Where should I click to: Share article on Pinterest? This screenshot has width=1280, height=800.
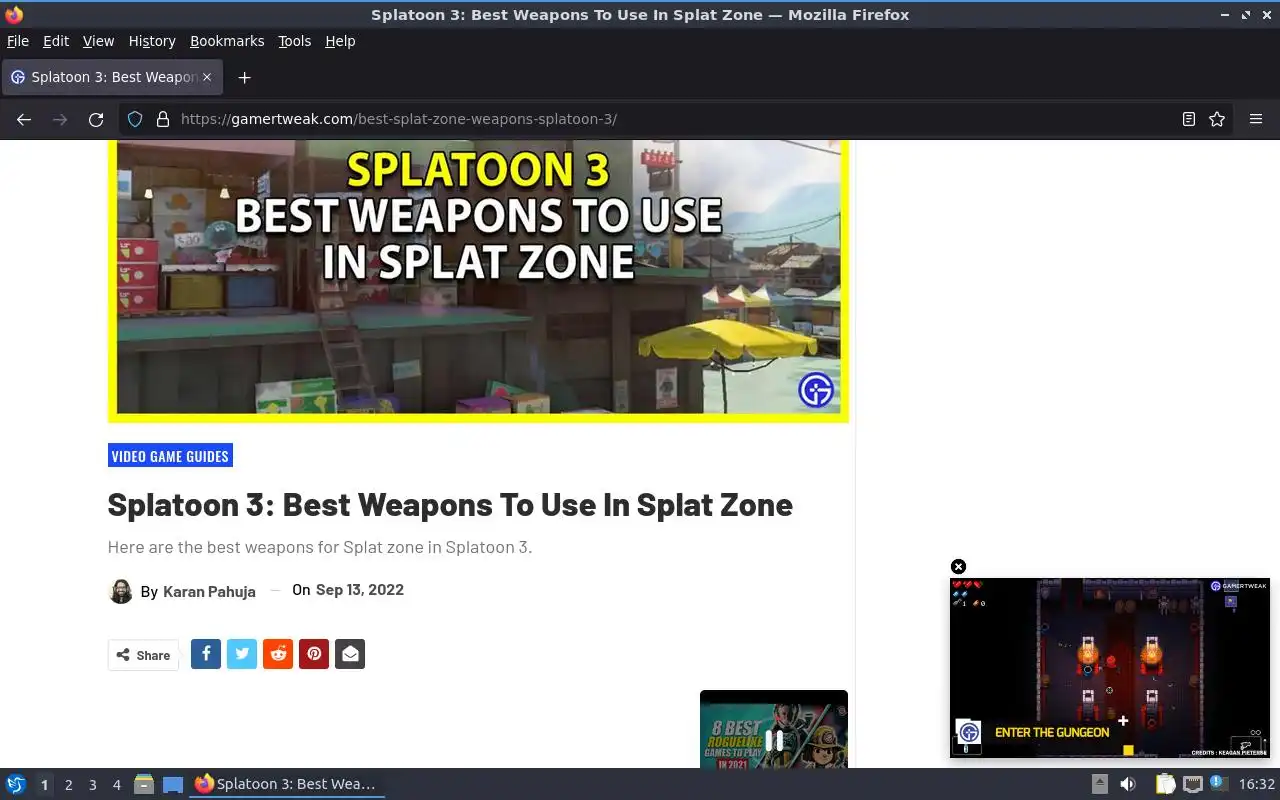(x=314, y=654)
